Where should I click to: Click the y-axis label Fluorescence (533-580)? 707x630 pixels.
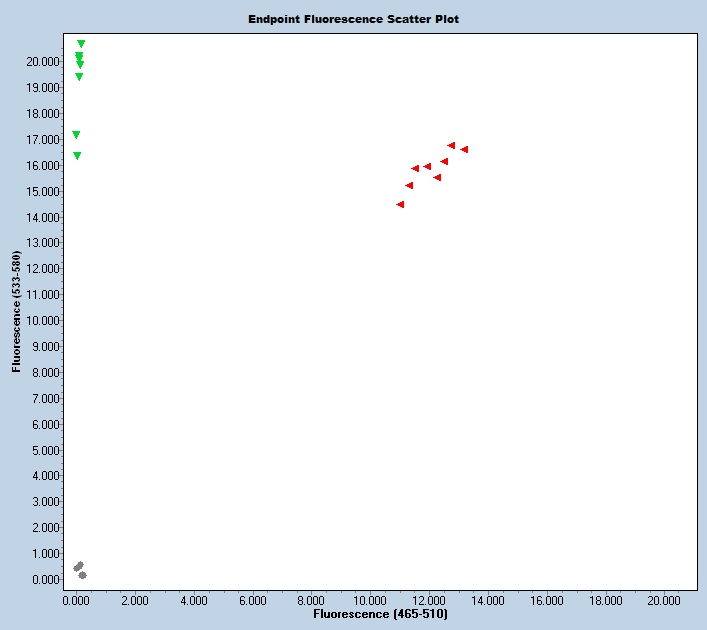17,313
